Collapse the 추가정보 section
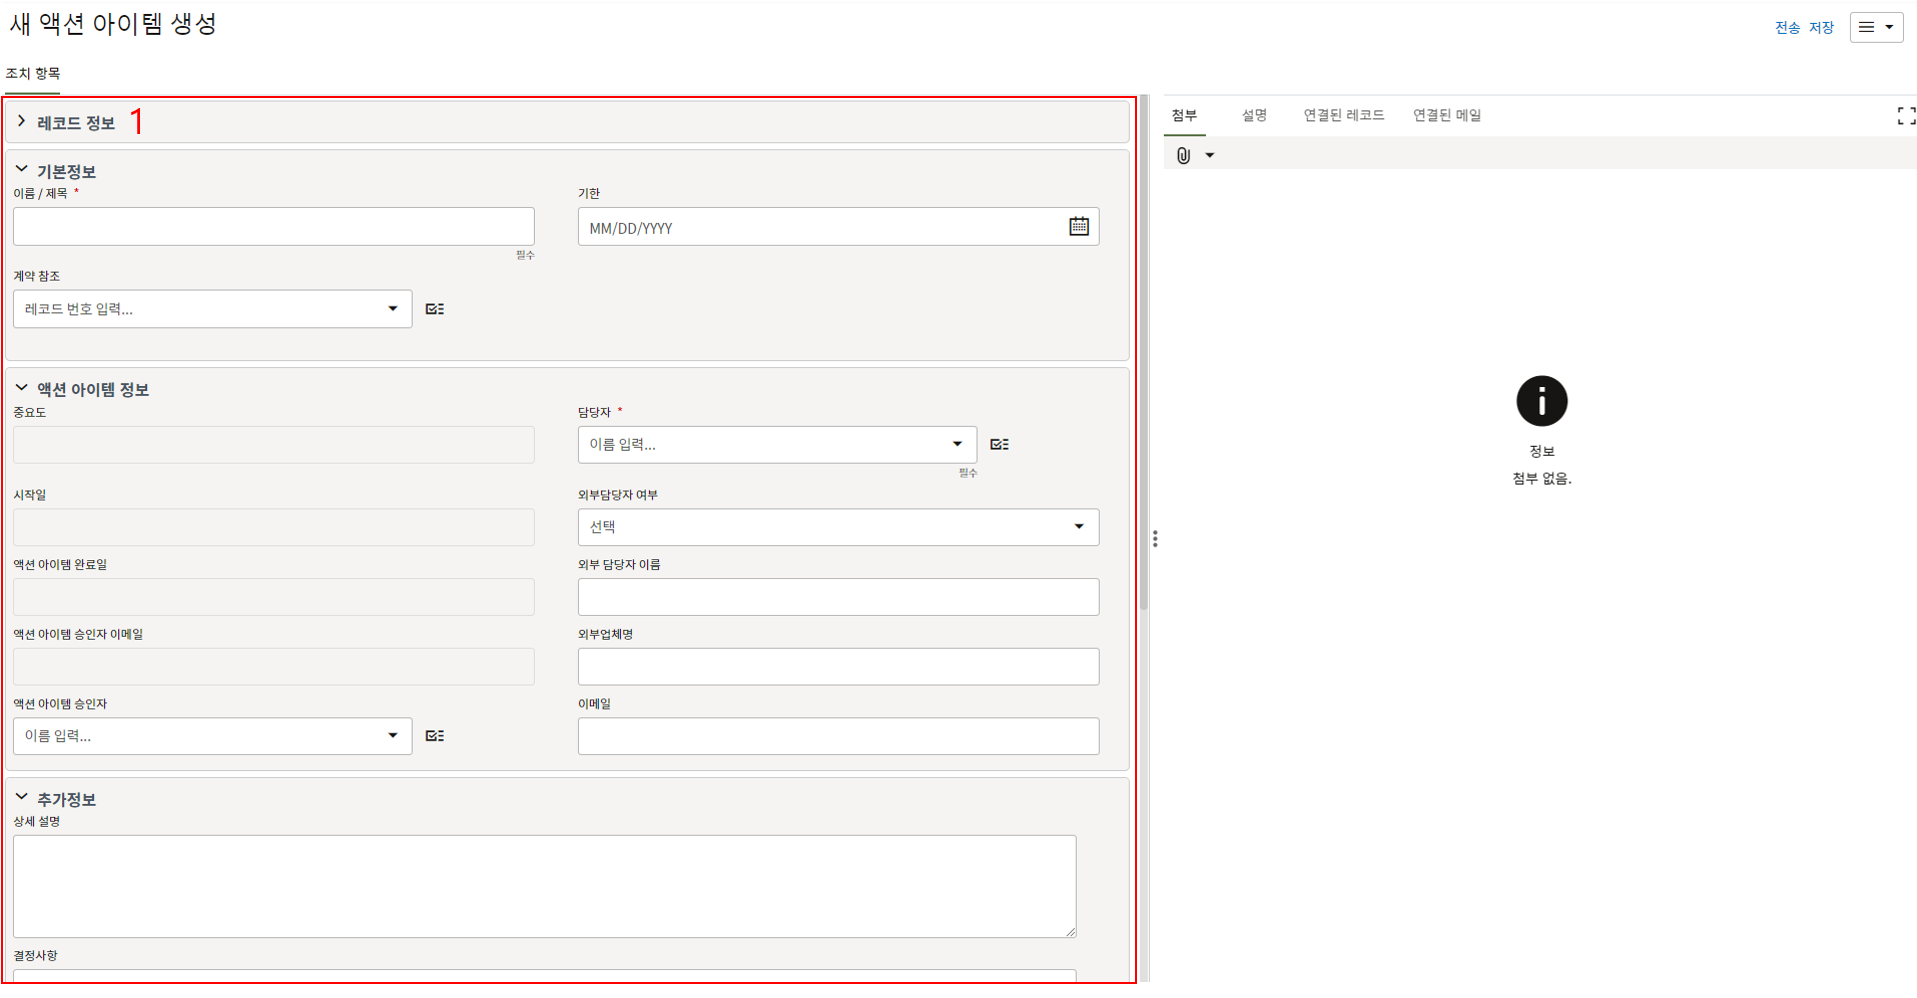This screenshot has height=998, width=1917. click(x=21, y=798)
